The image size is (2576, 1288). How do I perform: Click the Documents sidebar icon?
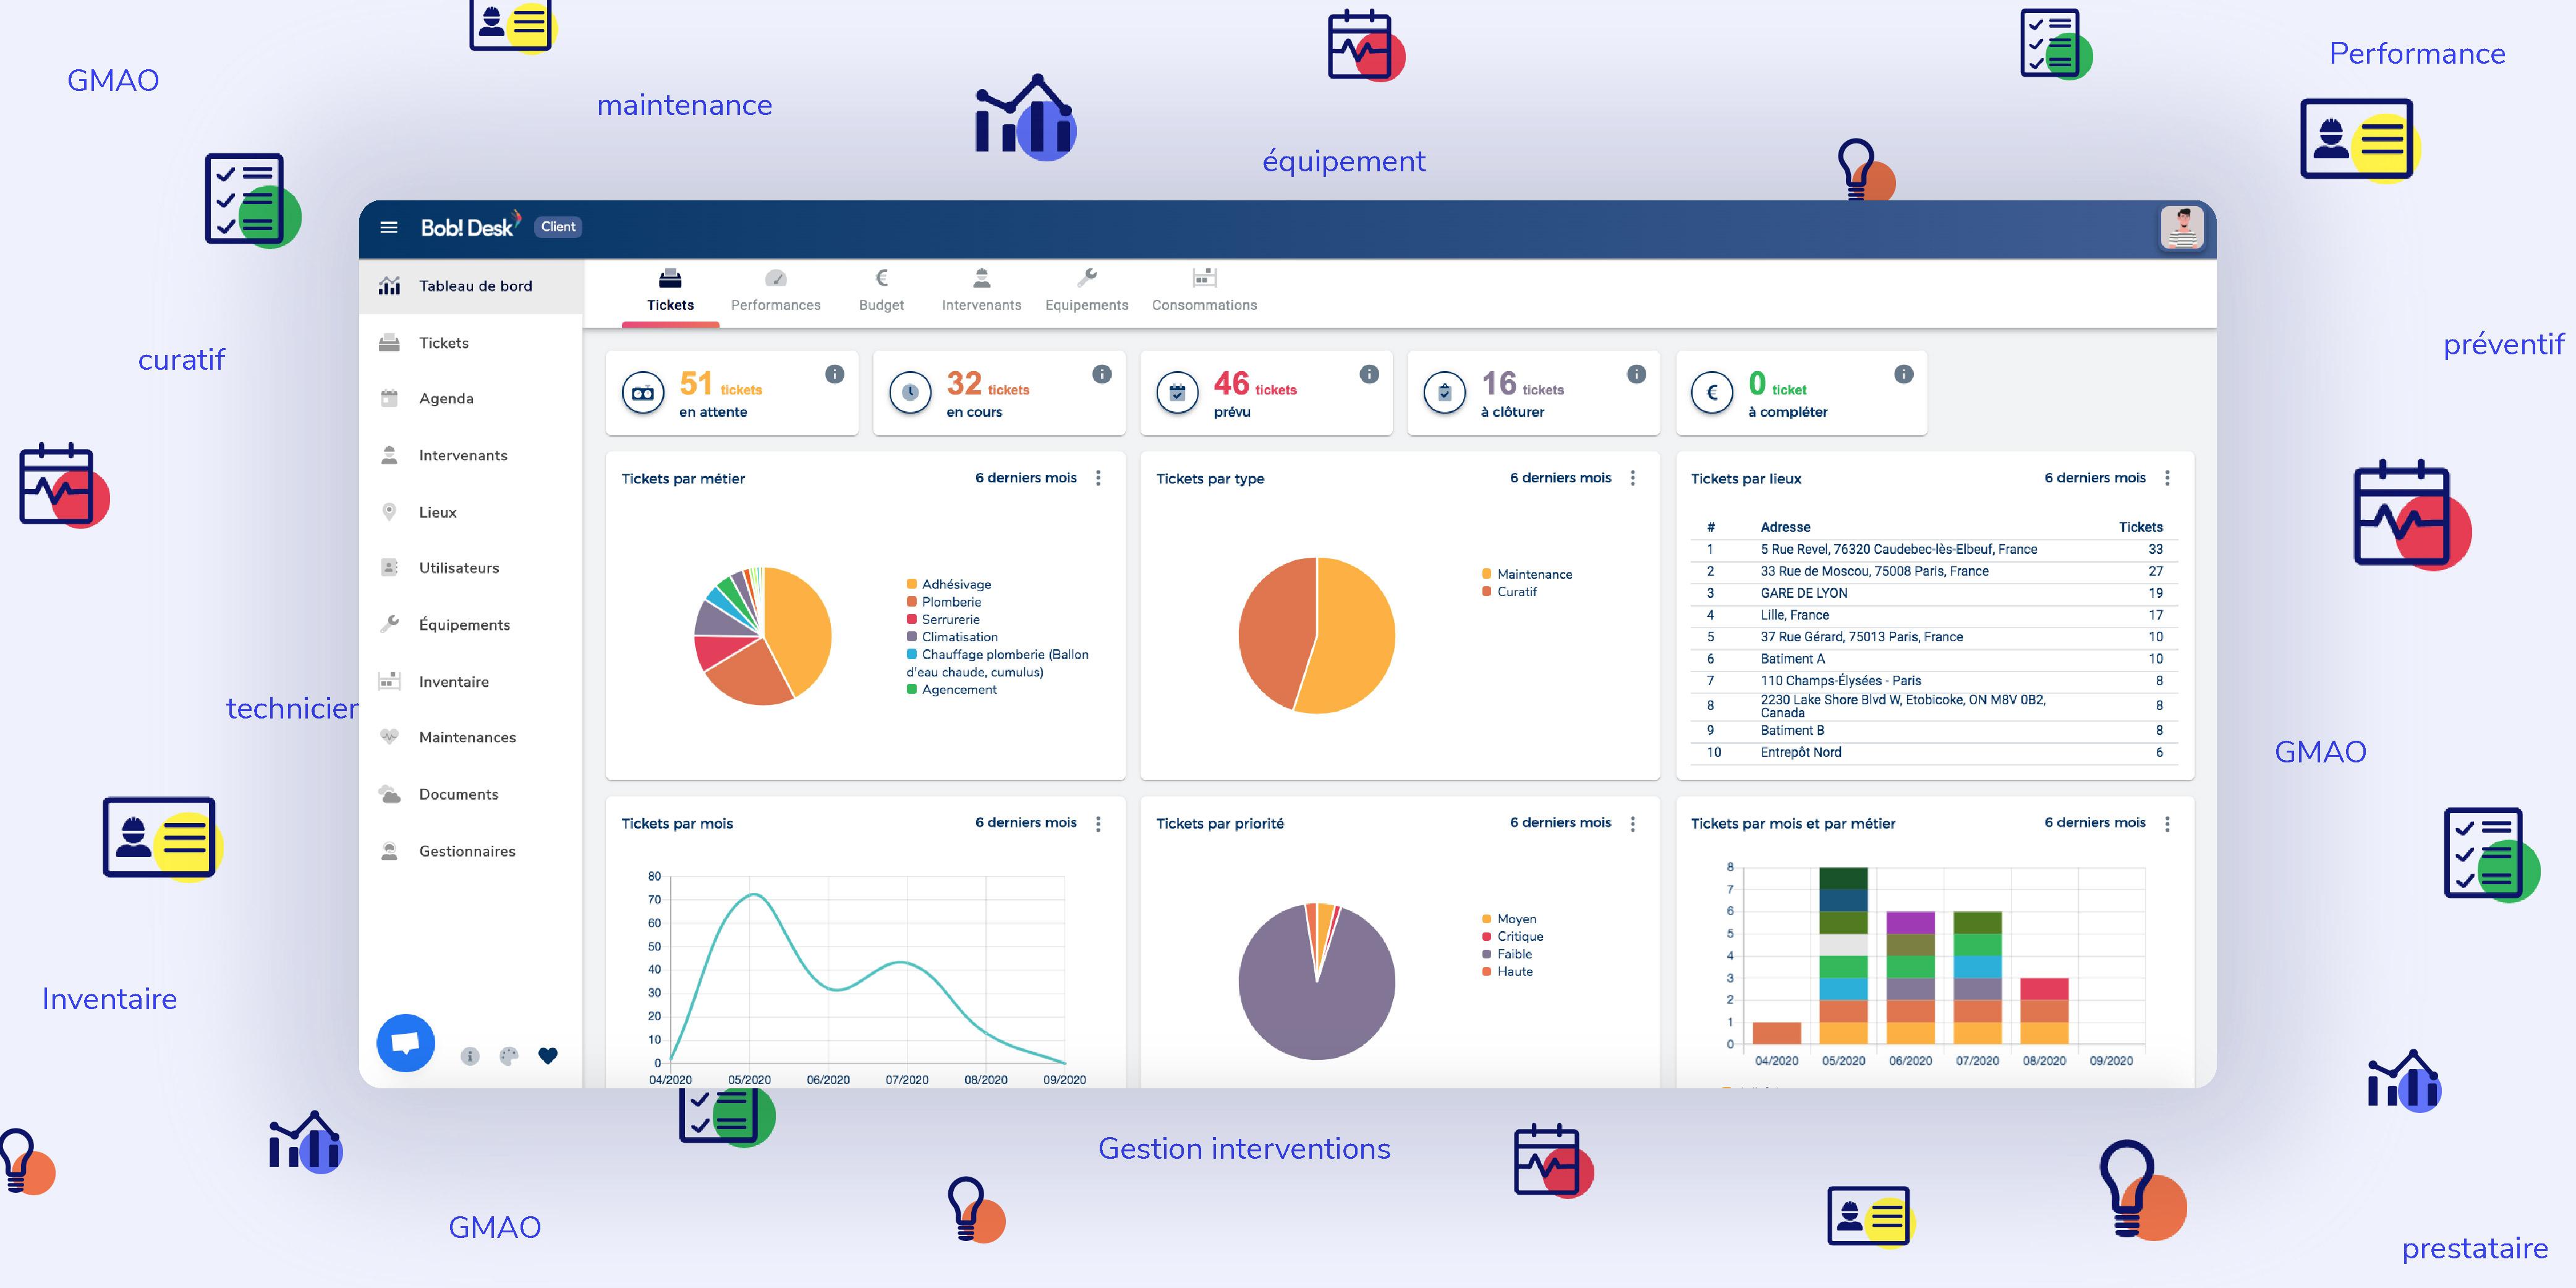click(394, 792)
